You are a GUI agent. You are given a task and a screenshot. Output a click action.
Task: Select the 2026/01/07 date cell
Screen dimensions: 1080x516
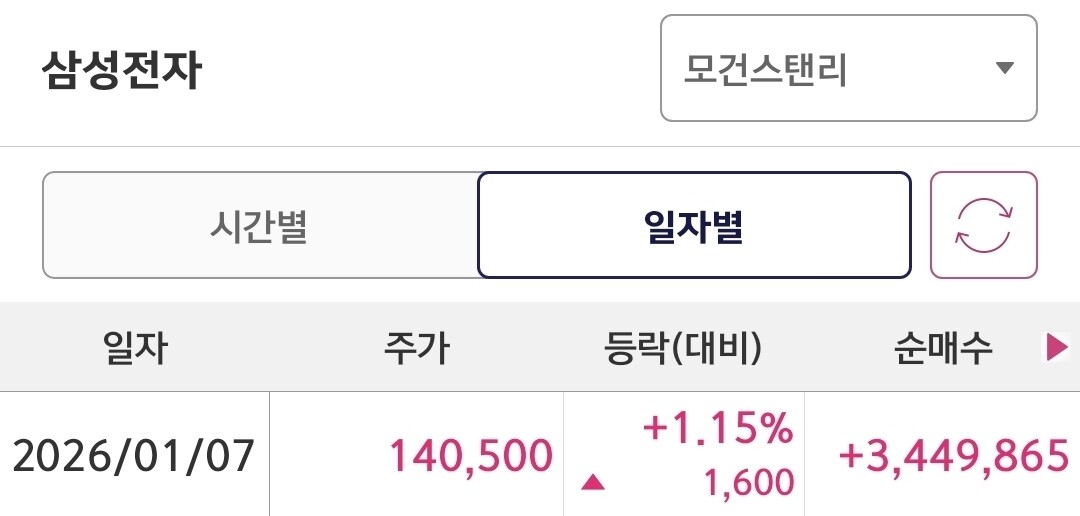(x=134, y=456)
